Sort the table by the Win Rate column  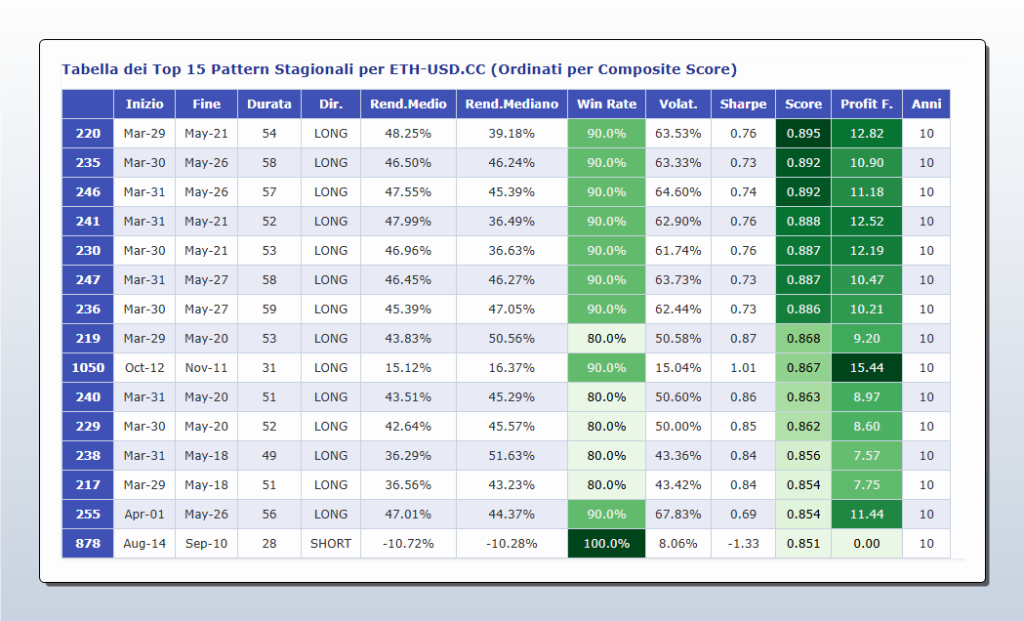pyautogui.click(x=606, y=103)
